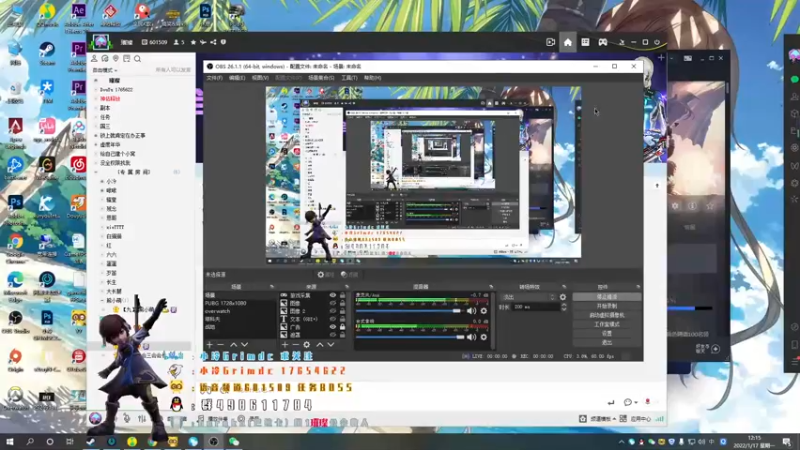The height and width of the screenshot is (450, 800).
Task: Click 退出 exit button in OBS controls
Action: [607, 343]
